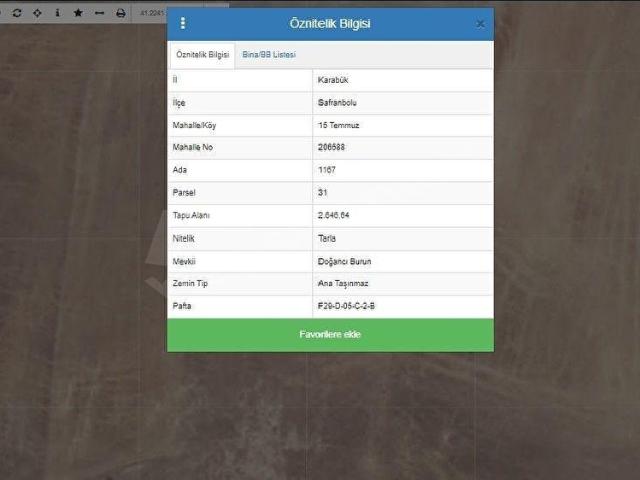Viewport: 640px width, 480px height.
Task: Close the Öznitelik Bilgisi dialog with the X
Action: [480, 24]
